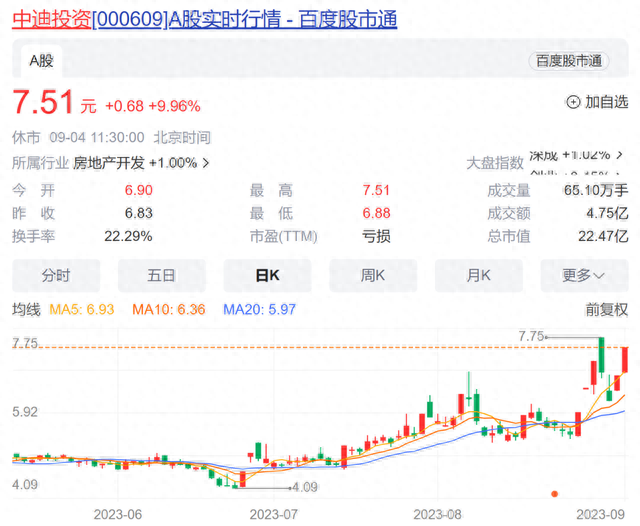
Task: Click the 2023-08 date axis label
Action: tap(437, 515)
